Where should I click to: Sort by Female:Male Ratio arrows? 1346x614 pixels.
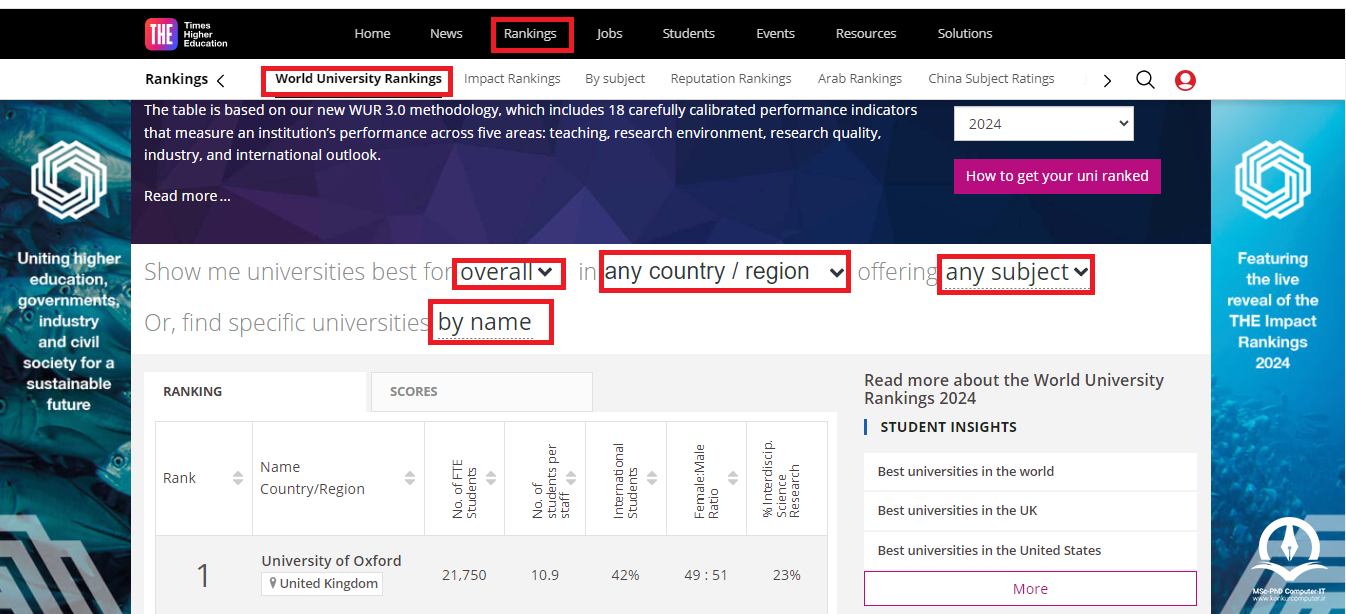point(732,478)
